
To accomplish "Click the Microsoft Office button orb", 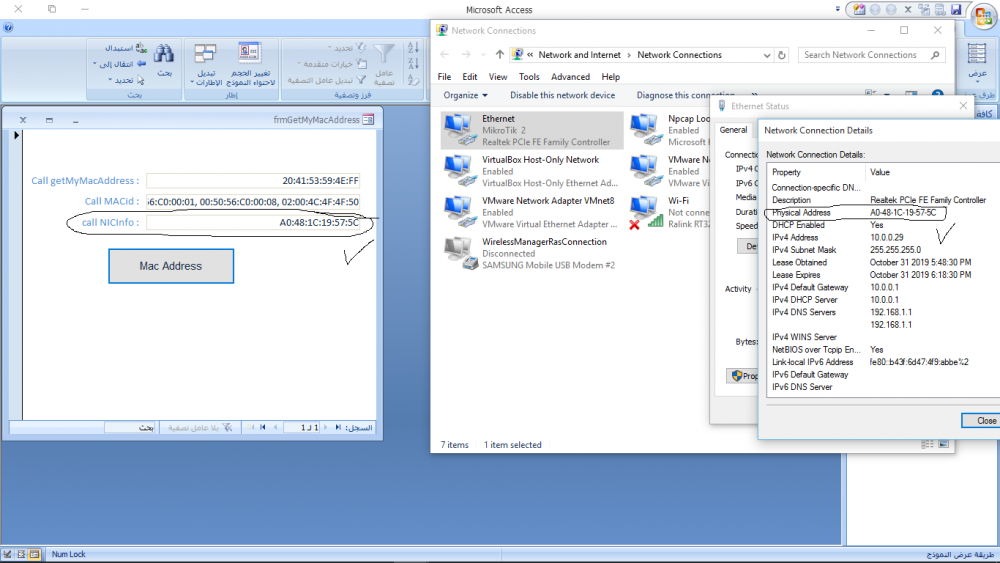I will click(984, 15).
